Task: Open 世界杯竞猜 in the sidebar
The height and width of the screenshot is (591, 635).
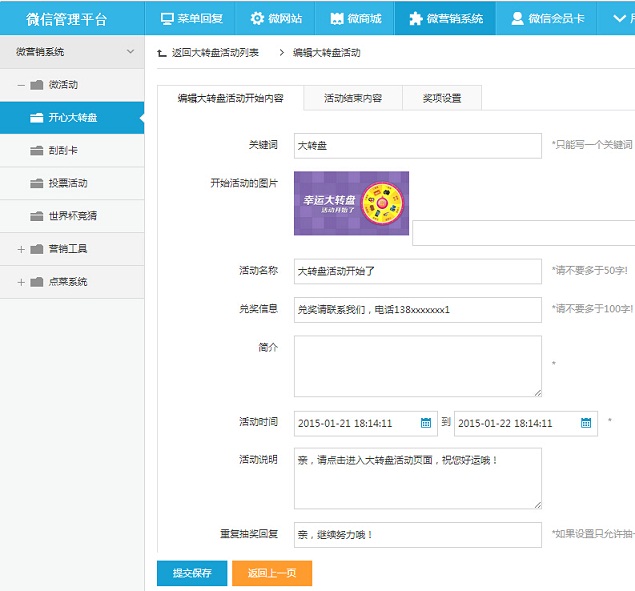Action: [72, 216]
